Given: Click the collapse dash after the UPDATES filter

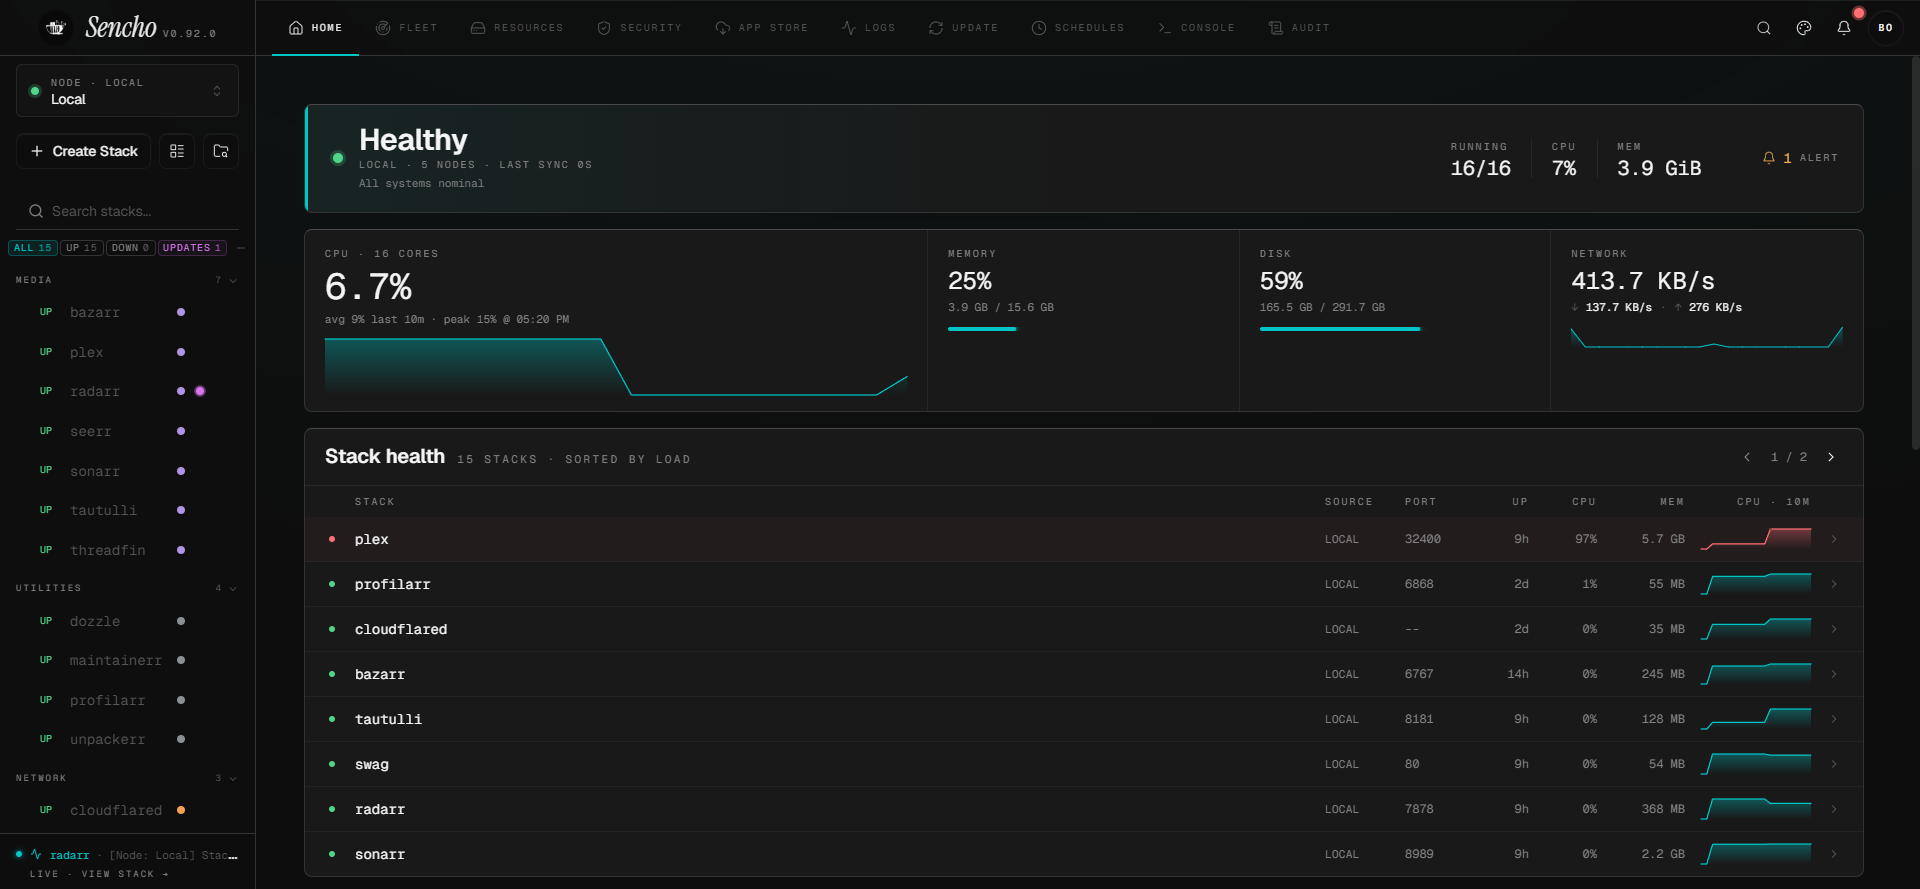Looking at the screenshot, I should coord(241,248).
